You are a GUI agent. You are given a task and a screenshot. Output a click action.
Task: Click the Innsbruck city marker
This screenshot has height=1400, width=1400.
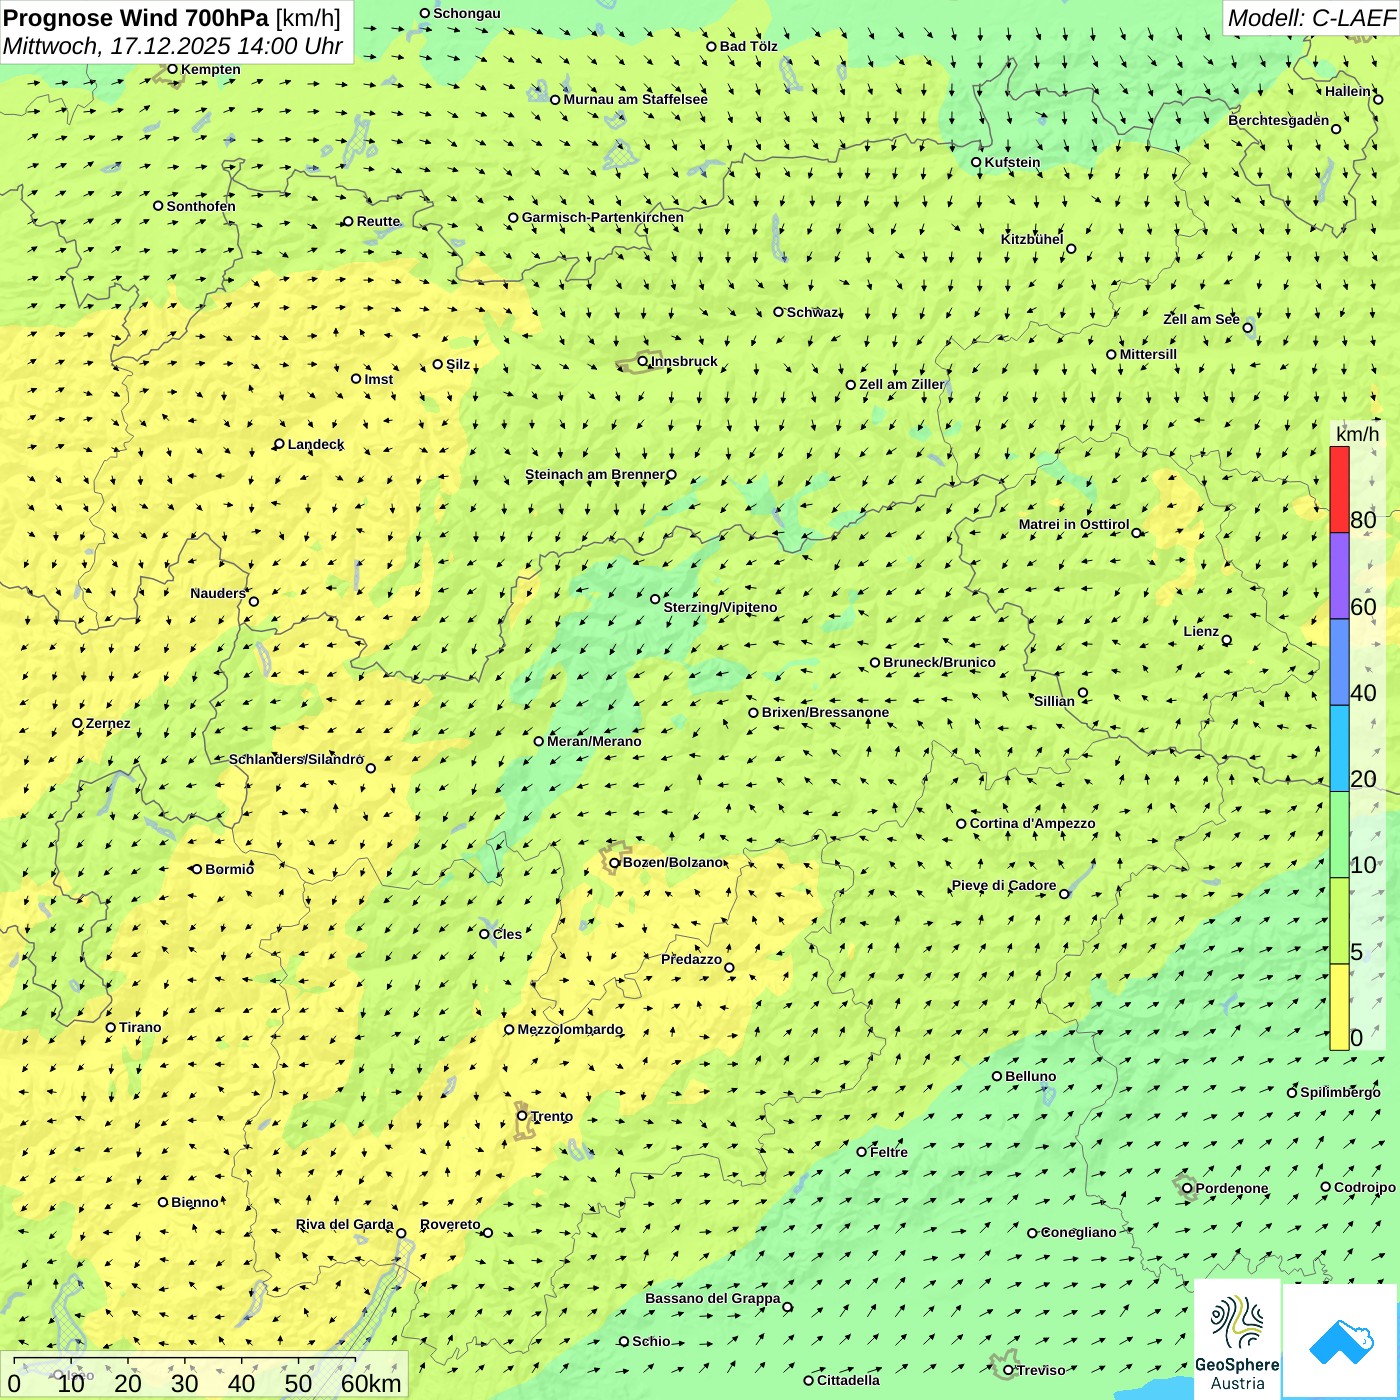pyautogui.click(x=643, y=361)
